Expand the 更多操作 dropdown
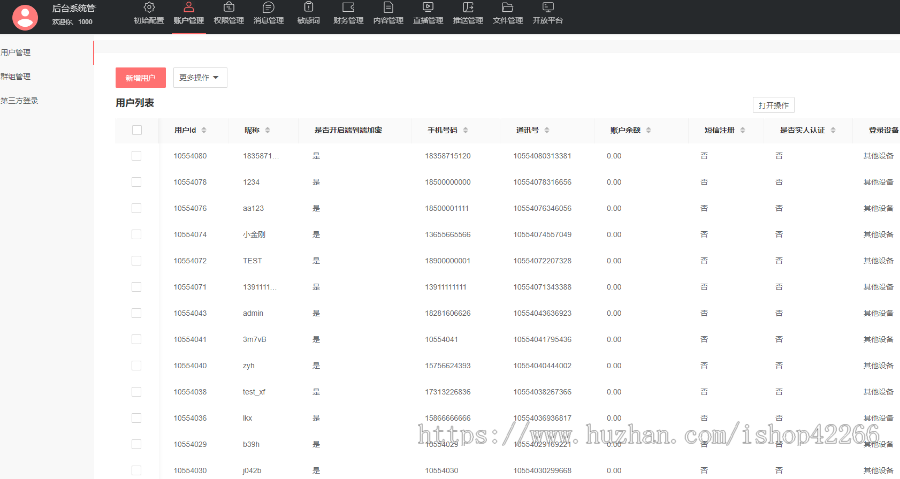Viewport: 900px width, 479px height. pyautogui.click(x=199, y=77)
